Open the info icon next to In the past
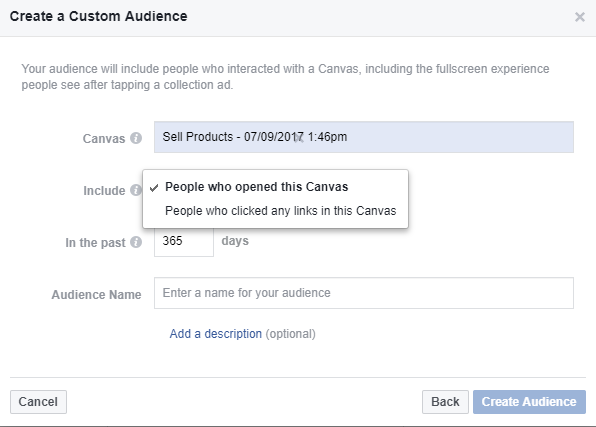596x427 pixels. point(136,242)
